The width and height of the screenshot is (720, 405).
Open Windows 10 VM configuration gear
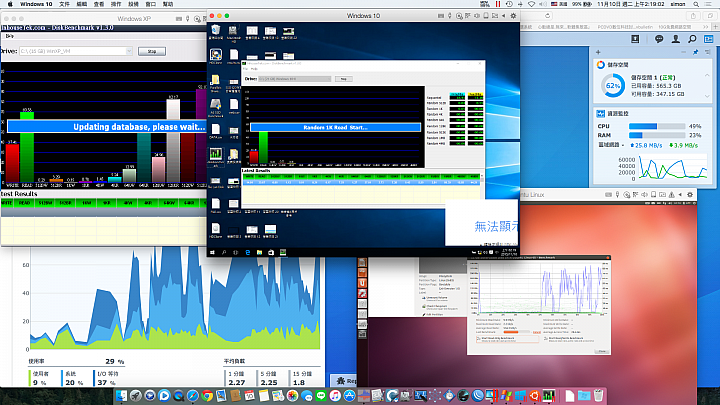[x=513, y=16]
